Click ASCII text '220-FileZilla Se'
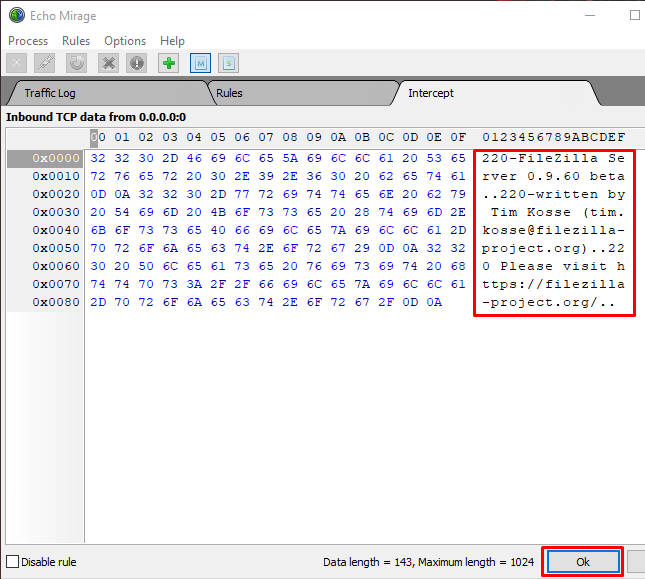 pos(553,158)
